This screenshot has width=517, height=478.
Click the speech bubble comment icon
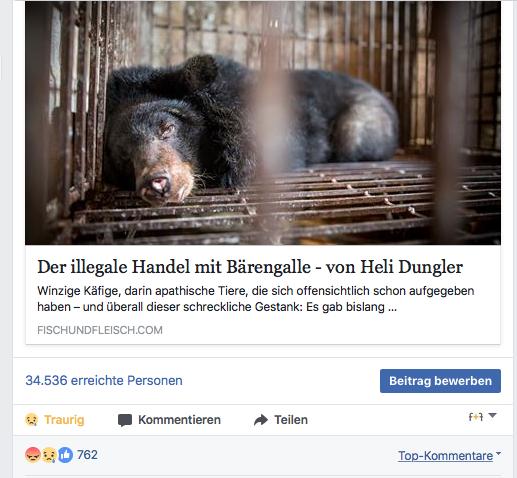click(x=125, y=420)
